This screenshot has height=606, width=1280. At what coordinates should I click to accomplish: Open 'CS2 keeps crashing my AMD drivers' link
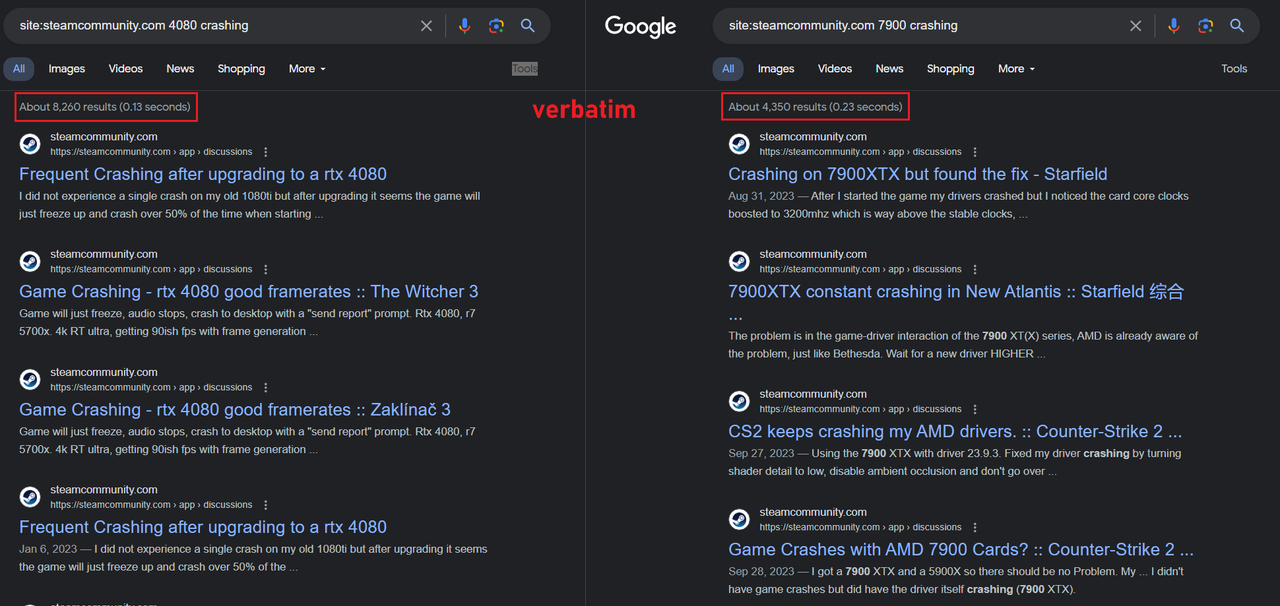(955, 432)
